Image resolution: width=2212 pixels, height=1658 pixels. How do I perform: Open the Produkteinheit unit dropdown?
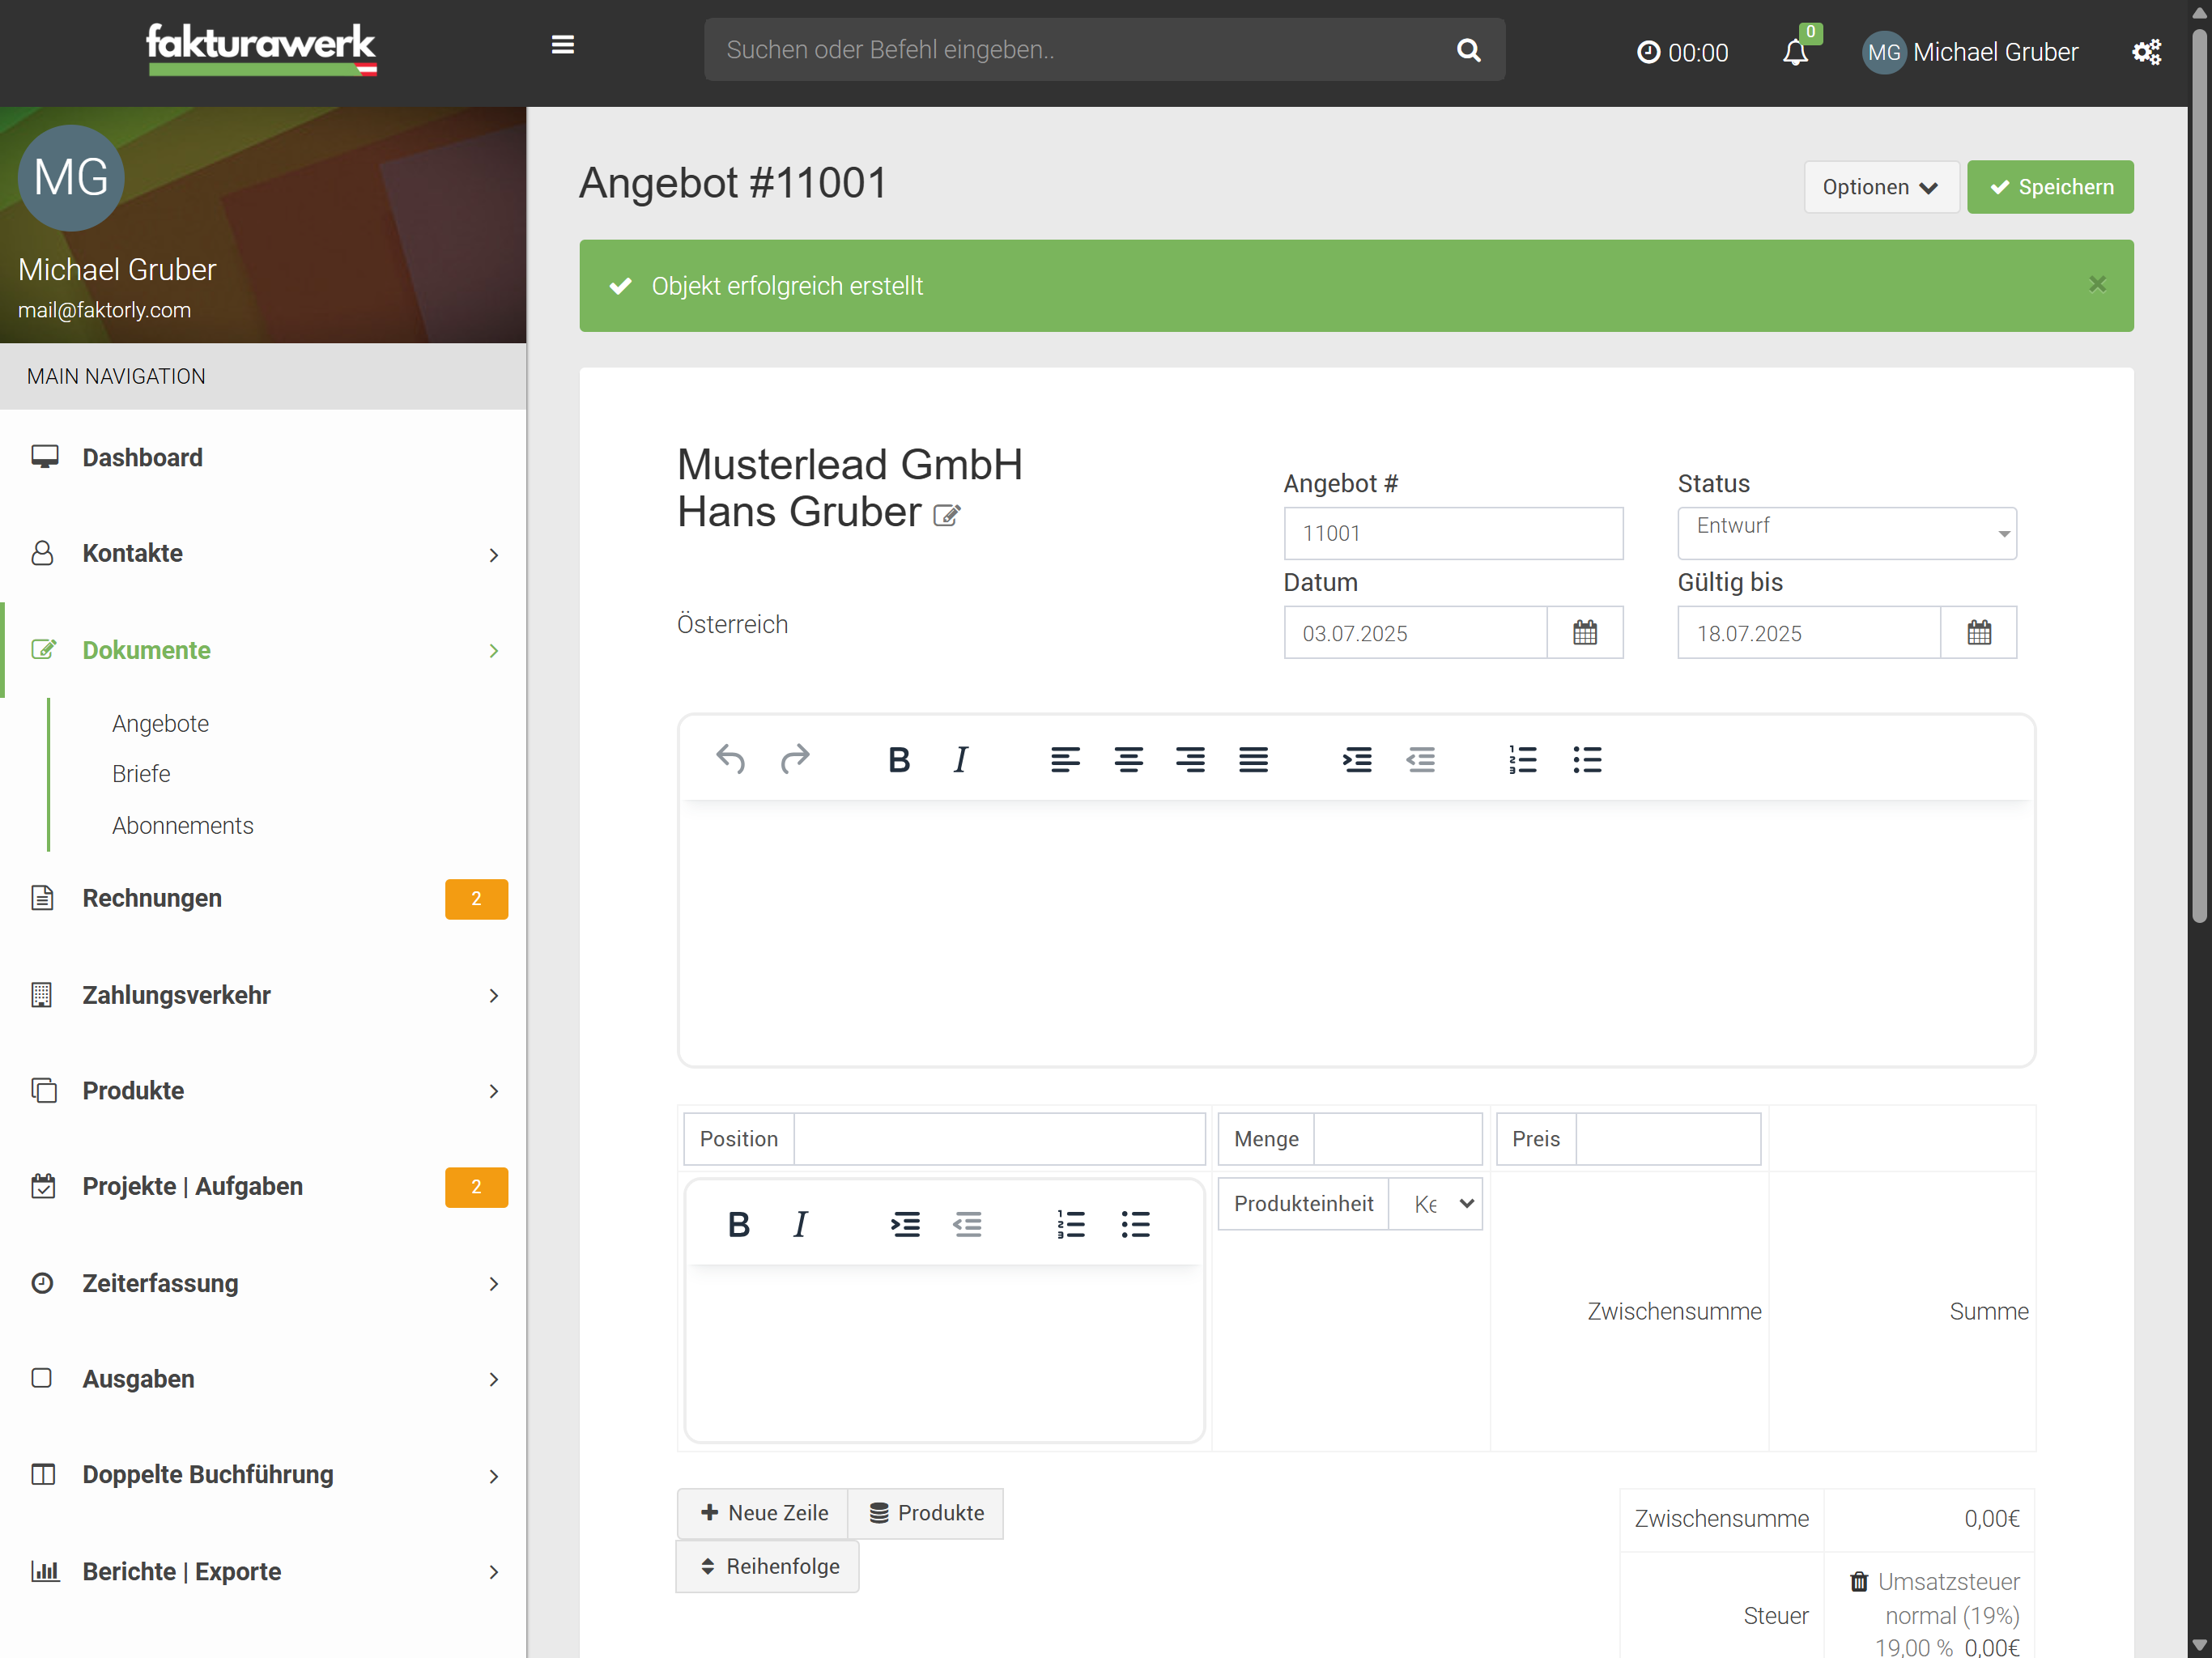[x=1437, y=1204]
